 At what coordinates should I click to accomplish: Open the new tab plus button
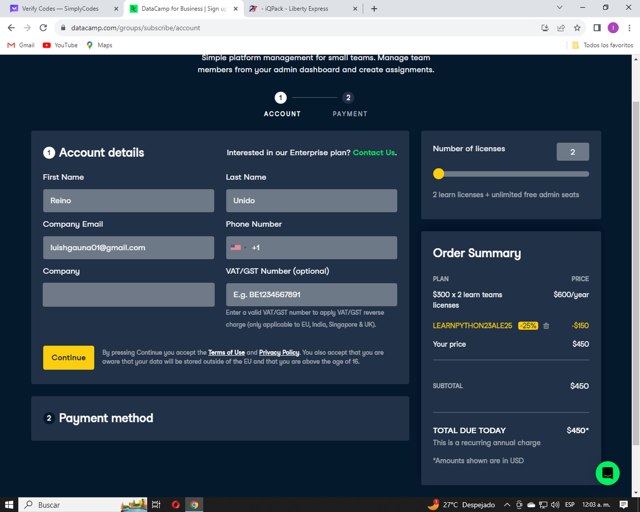pyautogui.click(x=374, y=9)
